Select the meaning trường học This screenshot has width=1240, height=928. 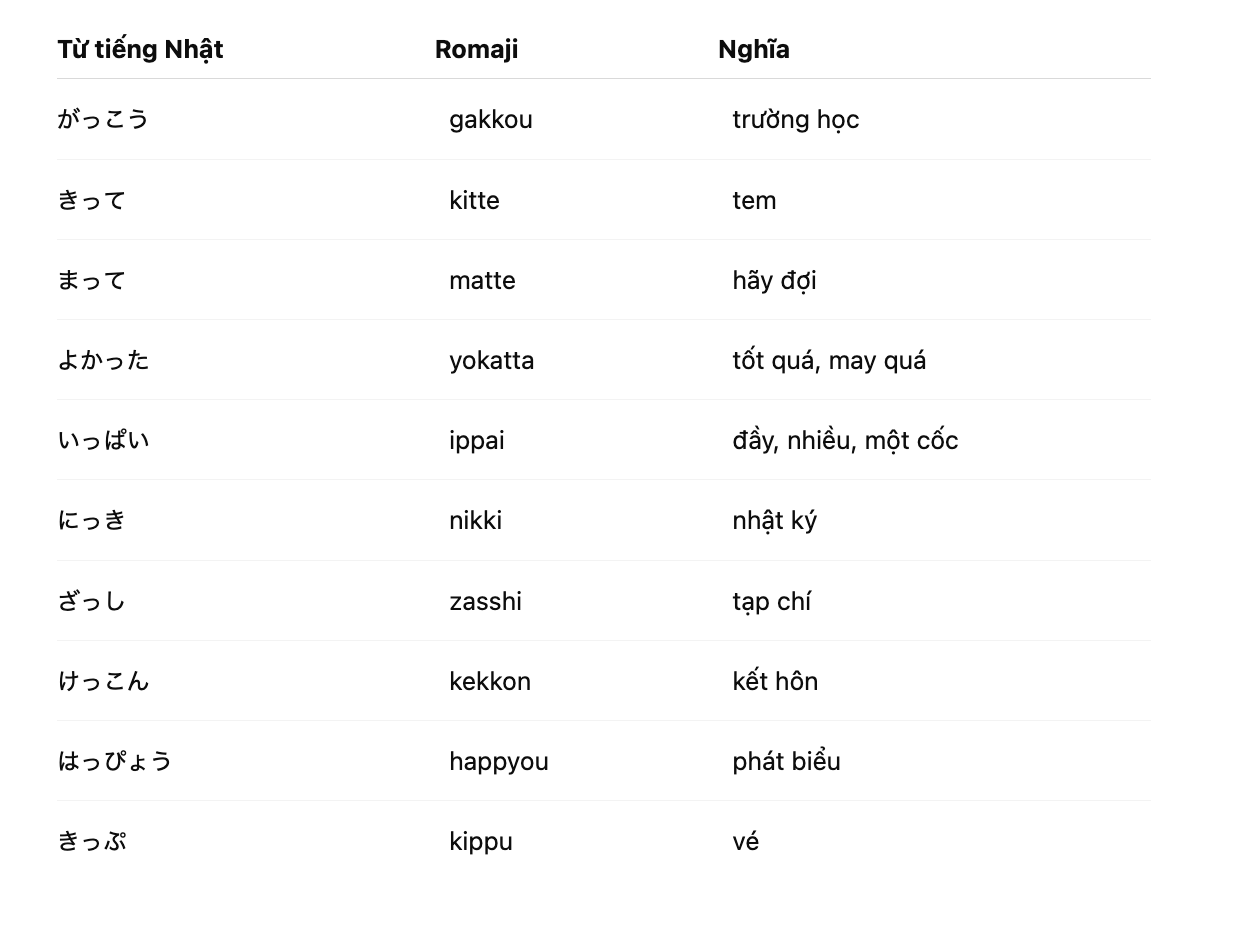point(796,120)
